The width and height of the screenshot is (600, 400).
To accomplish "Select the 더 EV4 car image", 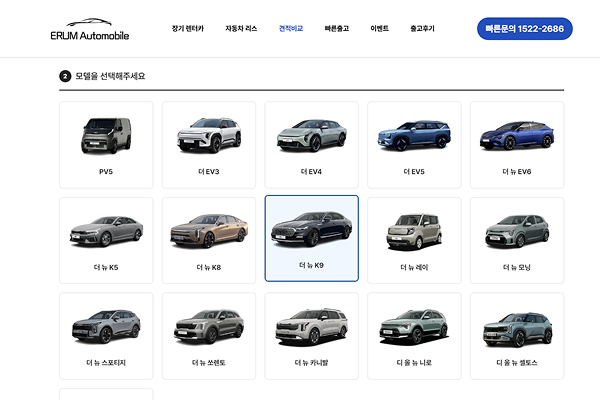I will pos(311,136).
